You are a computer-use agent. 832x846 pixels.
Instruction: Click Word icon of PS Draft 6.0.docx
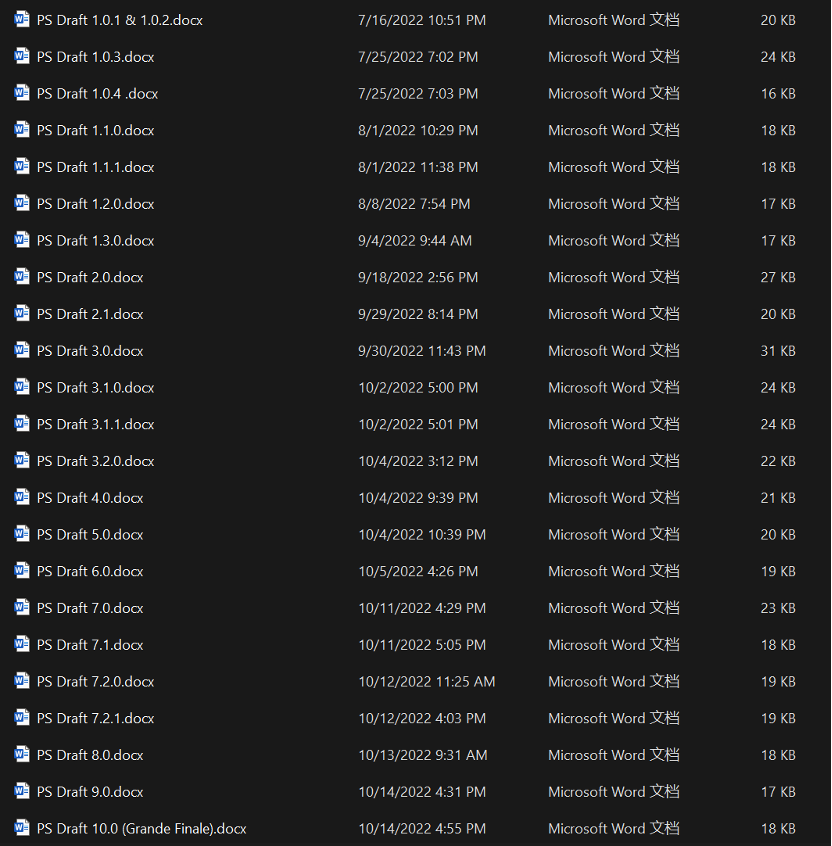tap(22, 570)
